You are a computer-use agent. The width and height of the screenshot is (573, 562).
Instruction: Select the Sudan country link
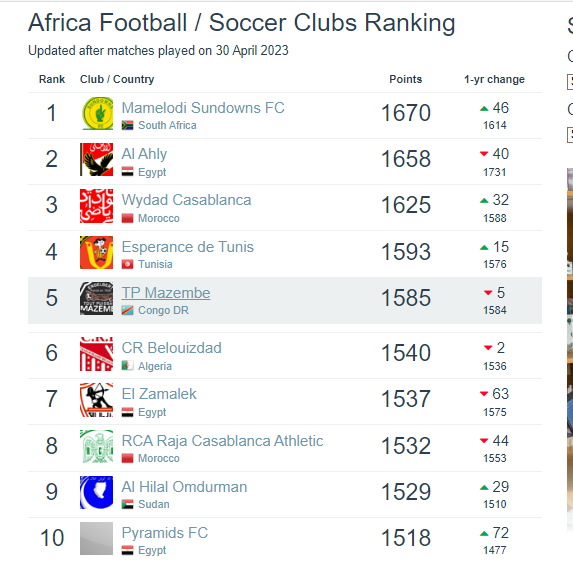(153, 504)
